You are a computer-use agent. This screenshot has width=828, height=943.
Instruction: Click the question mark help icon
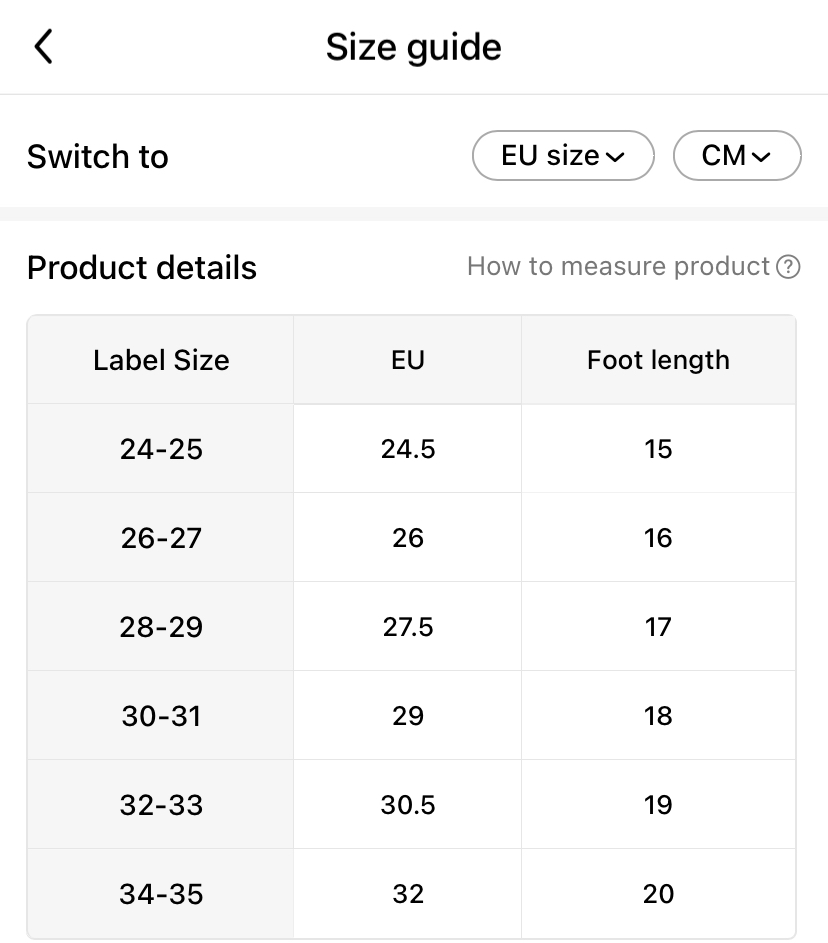(789, 267)
